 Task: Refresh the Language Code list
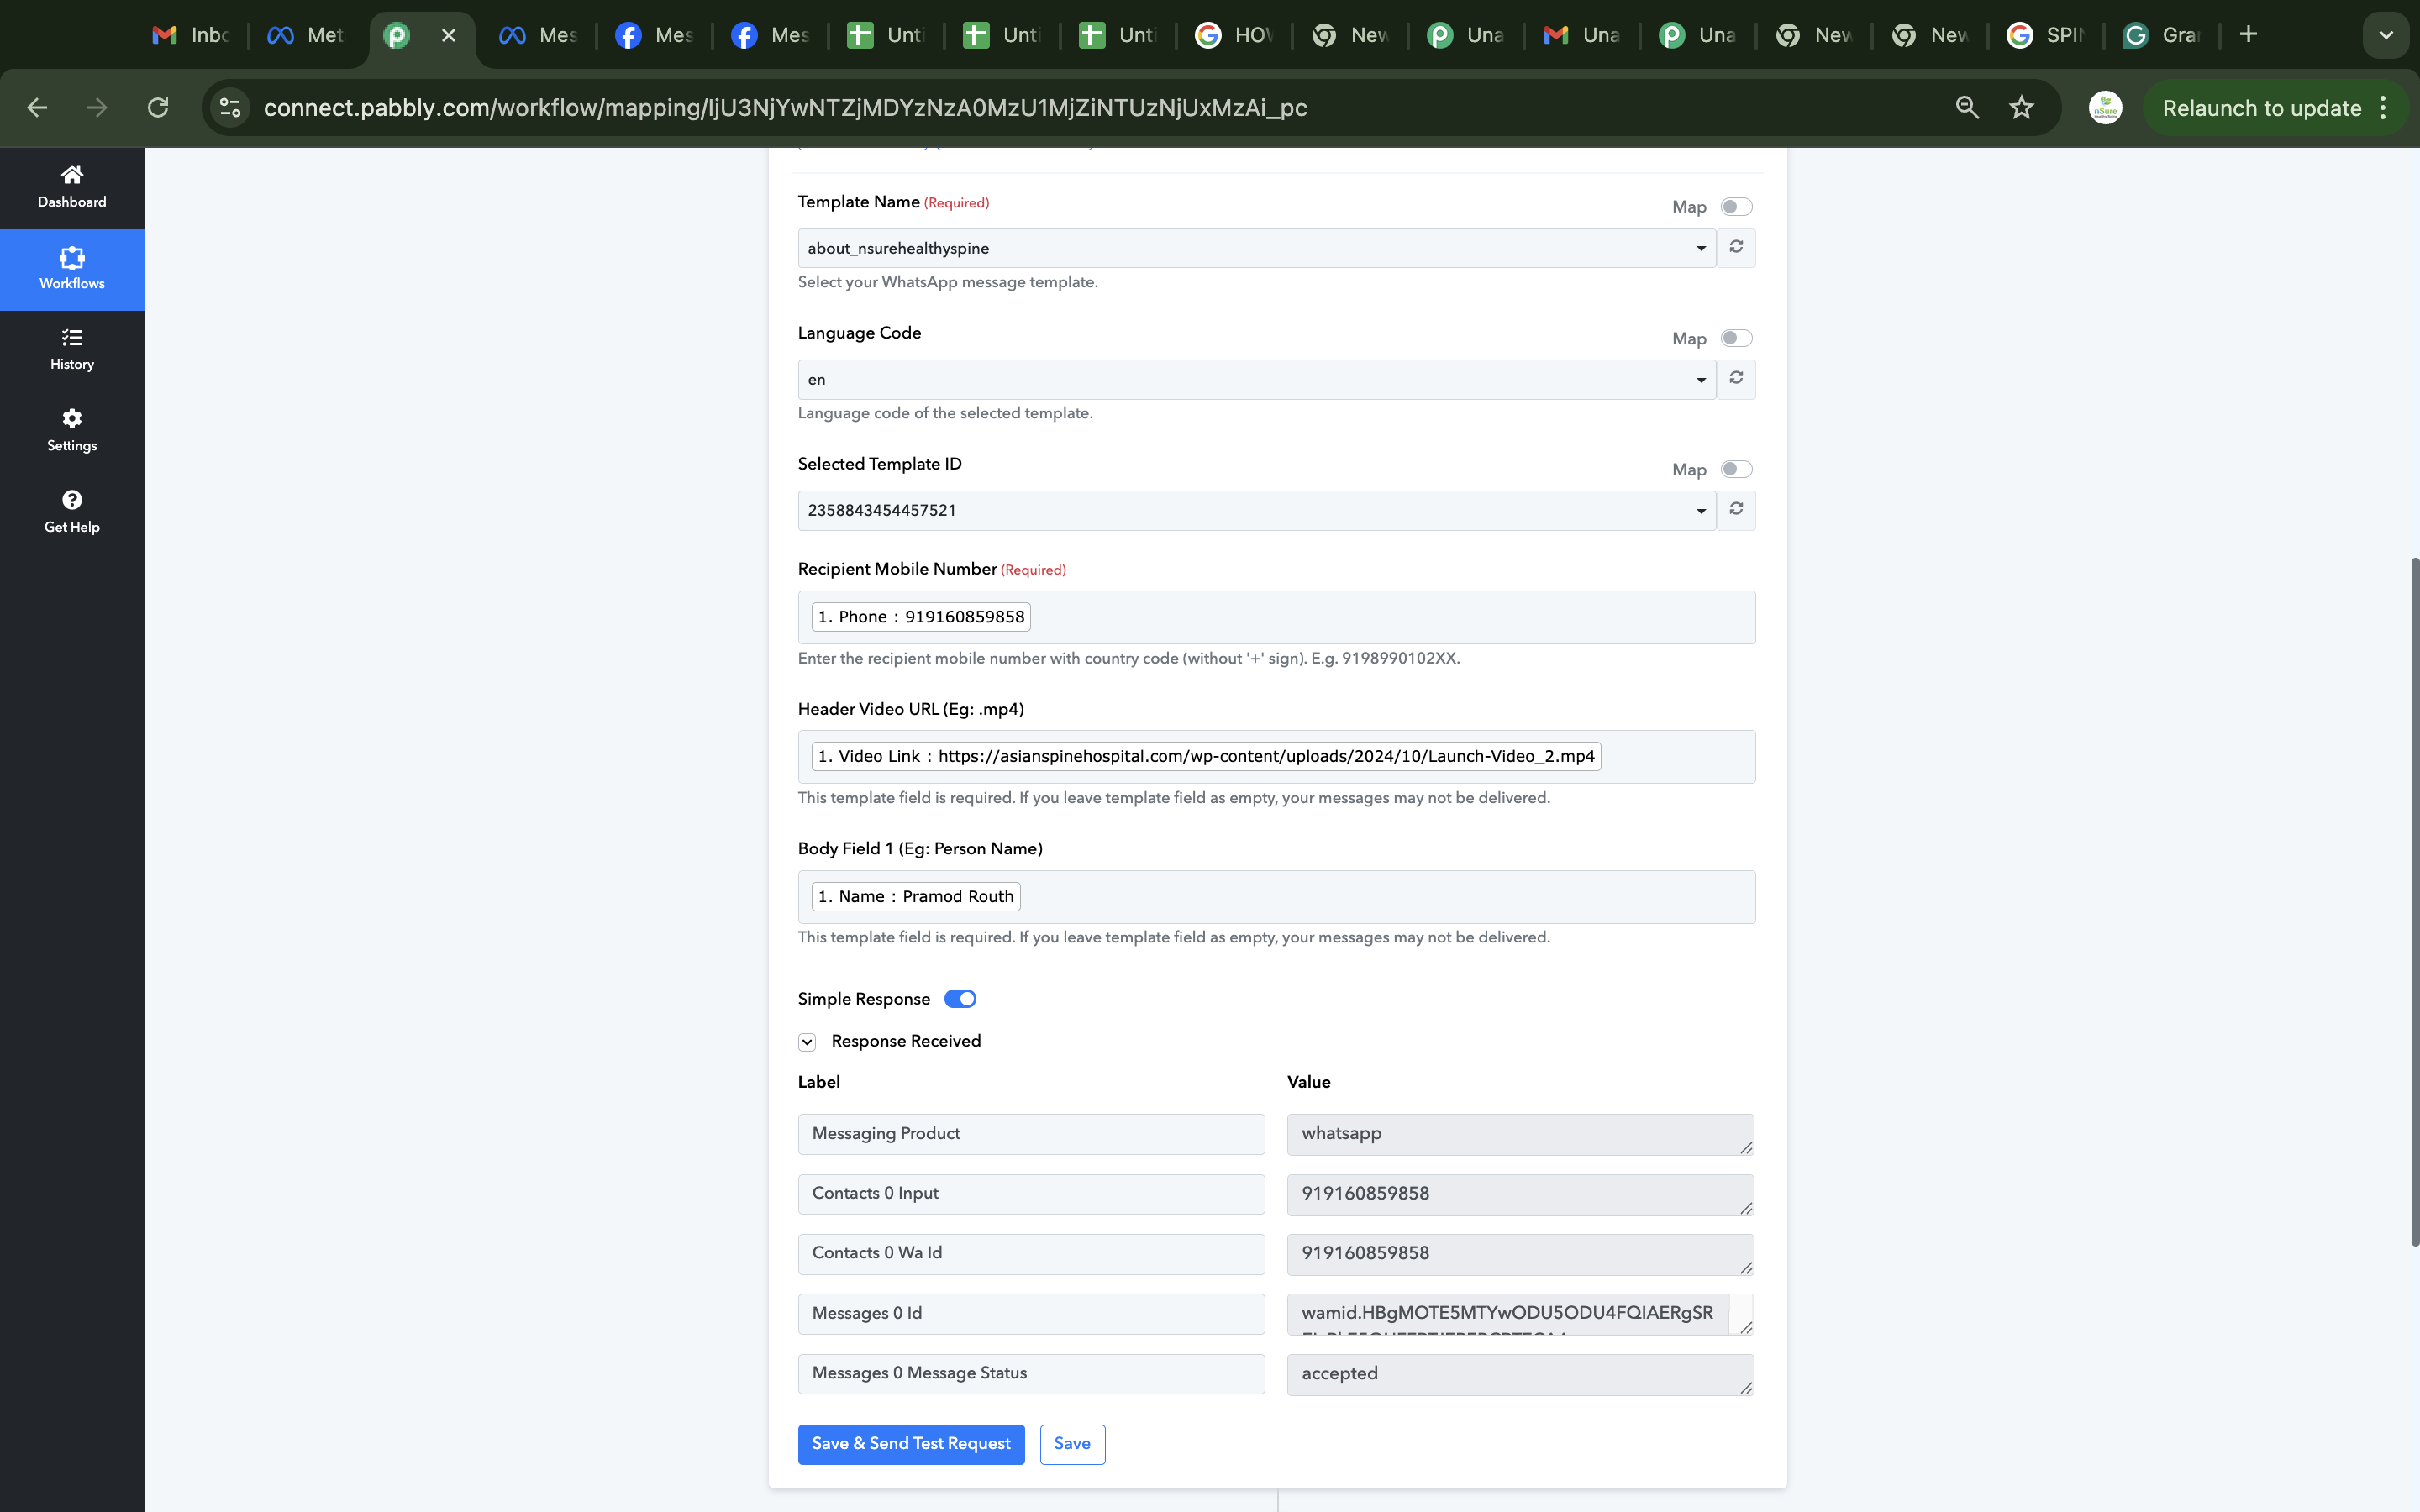1736,379
